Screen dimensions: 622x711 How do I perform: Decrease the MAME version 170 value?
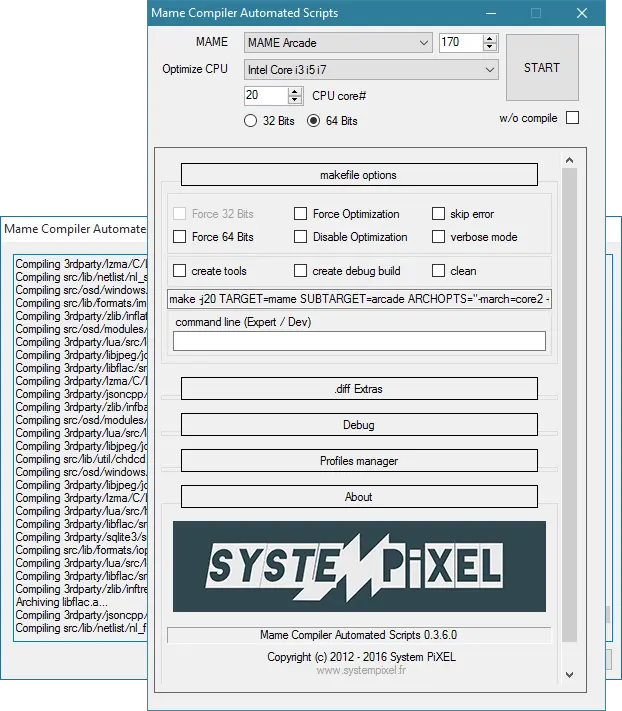point(489,47)
